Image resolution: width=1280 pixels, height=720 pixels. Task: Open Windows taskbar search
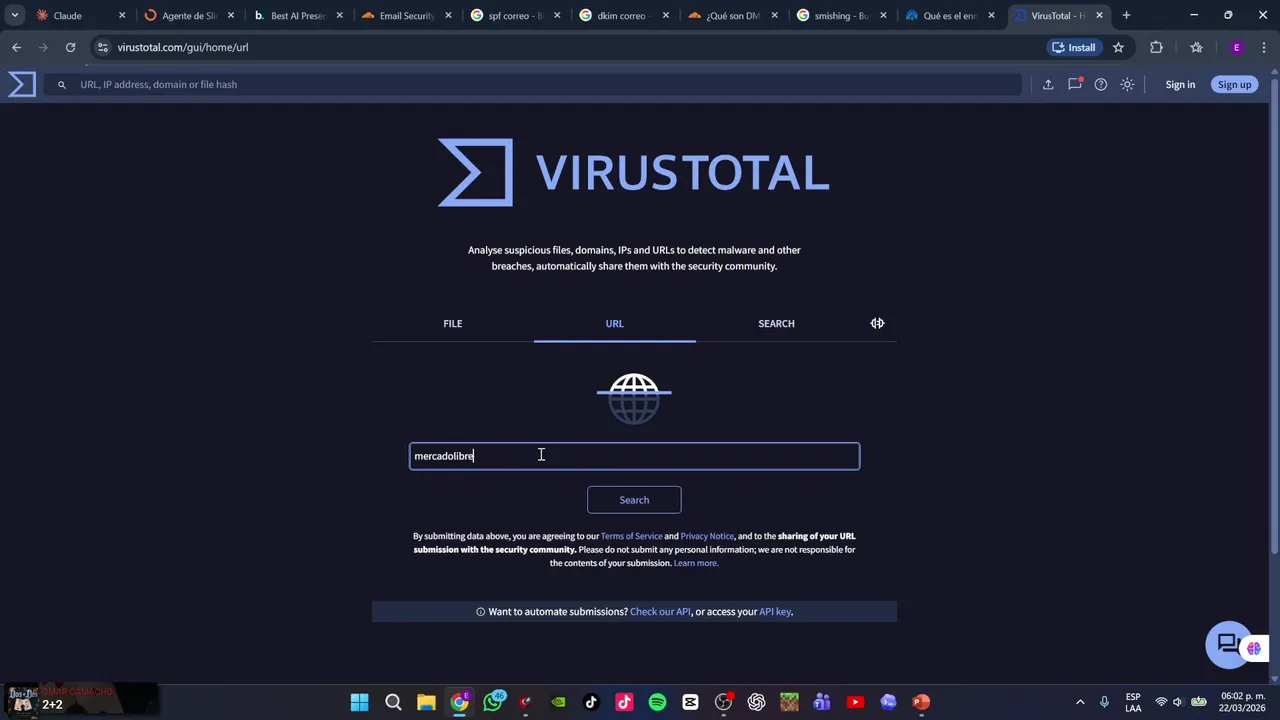pos(393,702)
